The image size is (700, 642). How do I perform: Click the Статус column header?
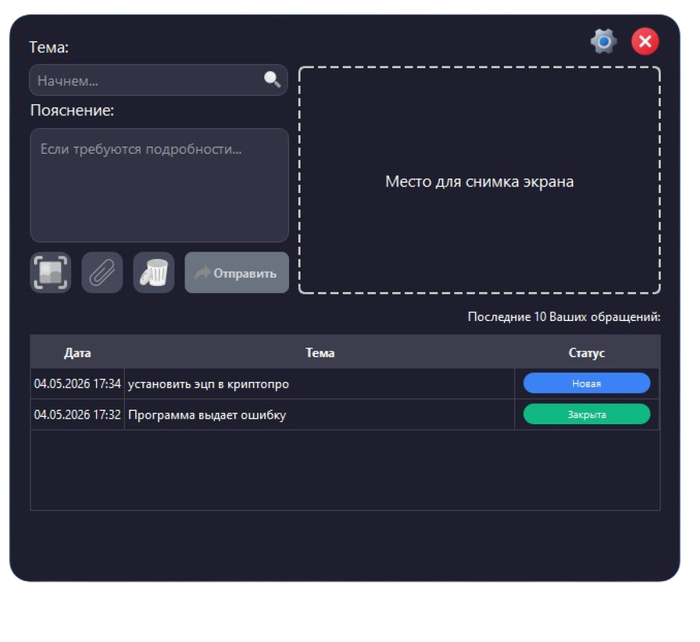(x=587, y=353)
